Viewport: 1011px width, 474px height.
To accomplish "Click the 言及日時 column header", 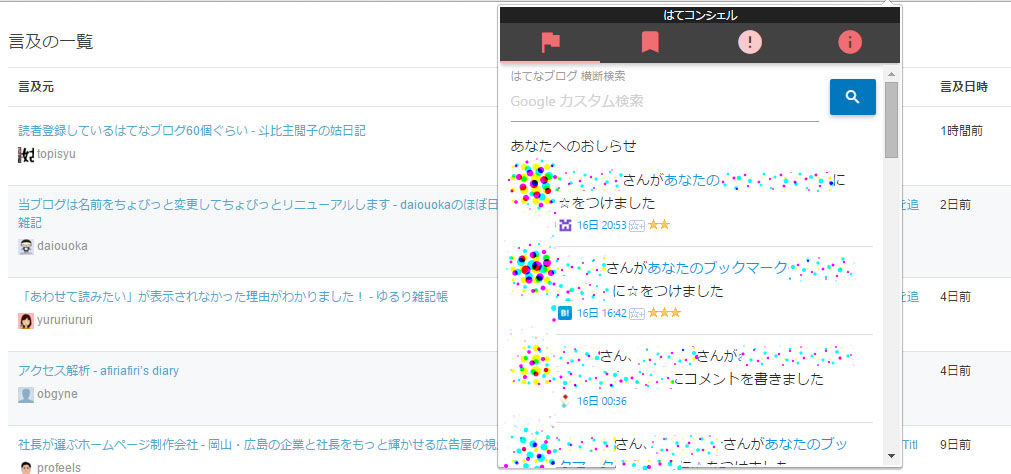I will (x=964, y=87).
